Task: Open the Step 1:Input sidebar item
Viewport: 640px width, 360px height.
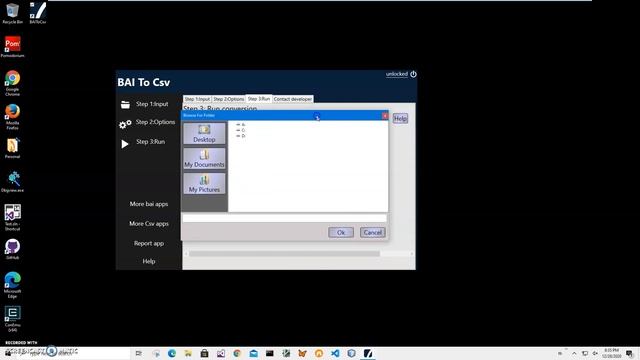Action: point(152,104)
